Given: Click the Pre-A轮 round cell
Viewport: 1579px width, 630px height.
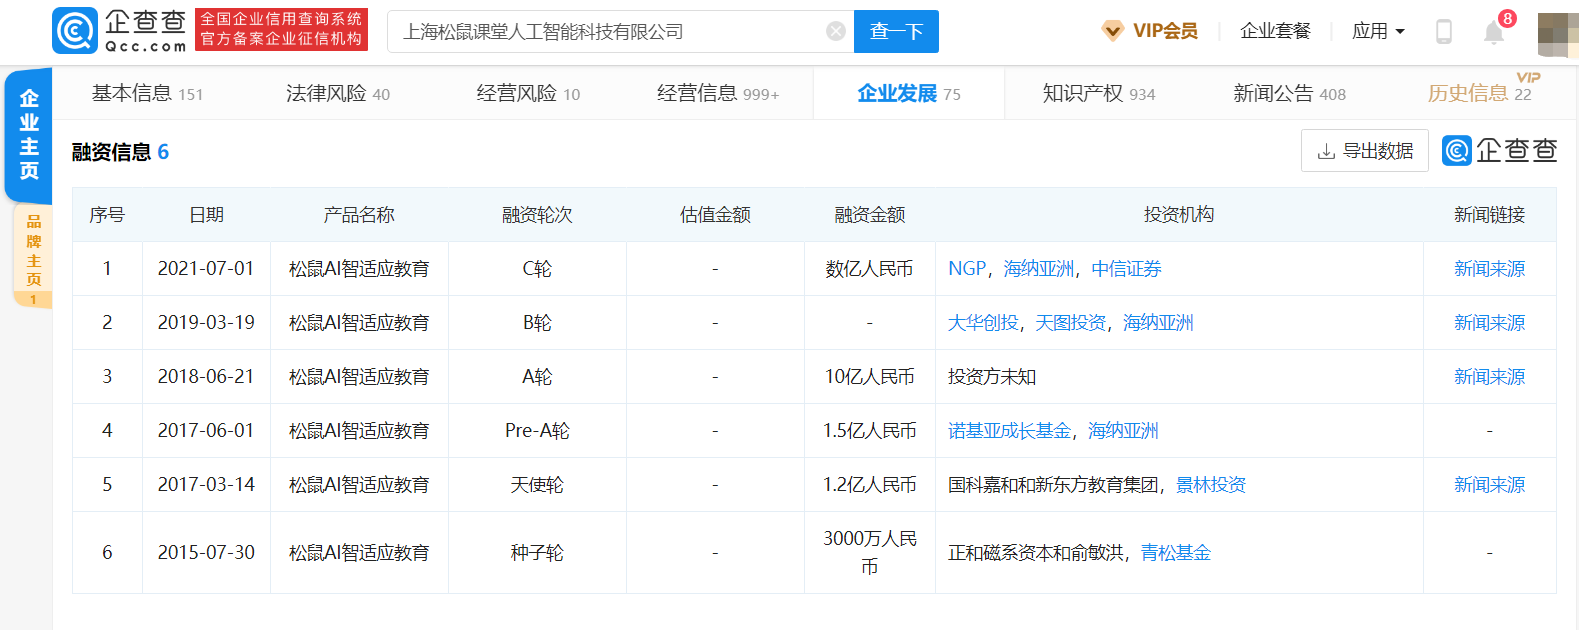Looking at the screenshot, I should pyautogui.click(x=537, y=431).
